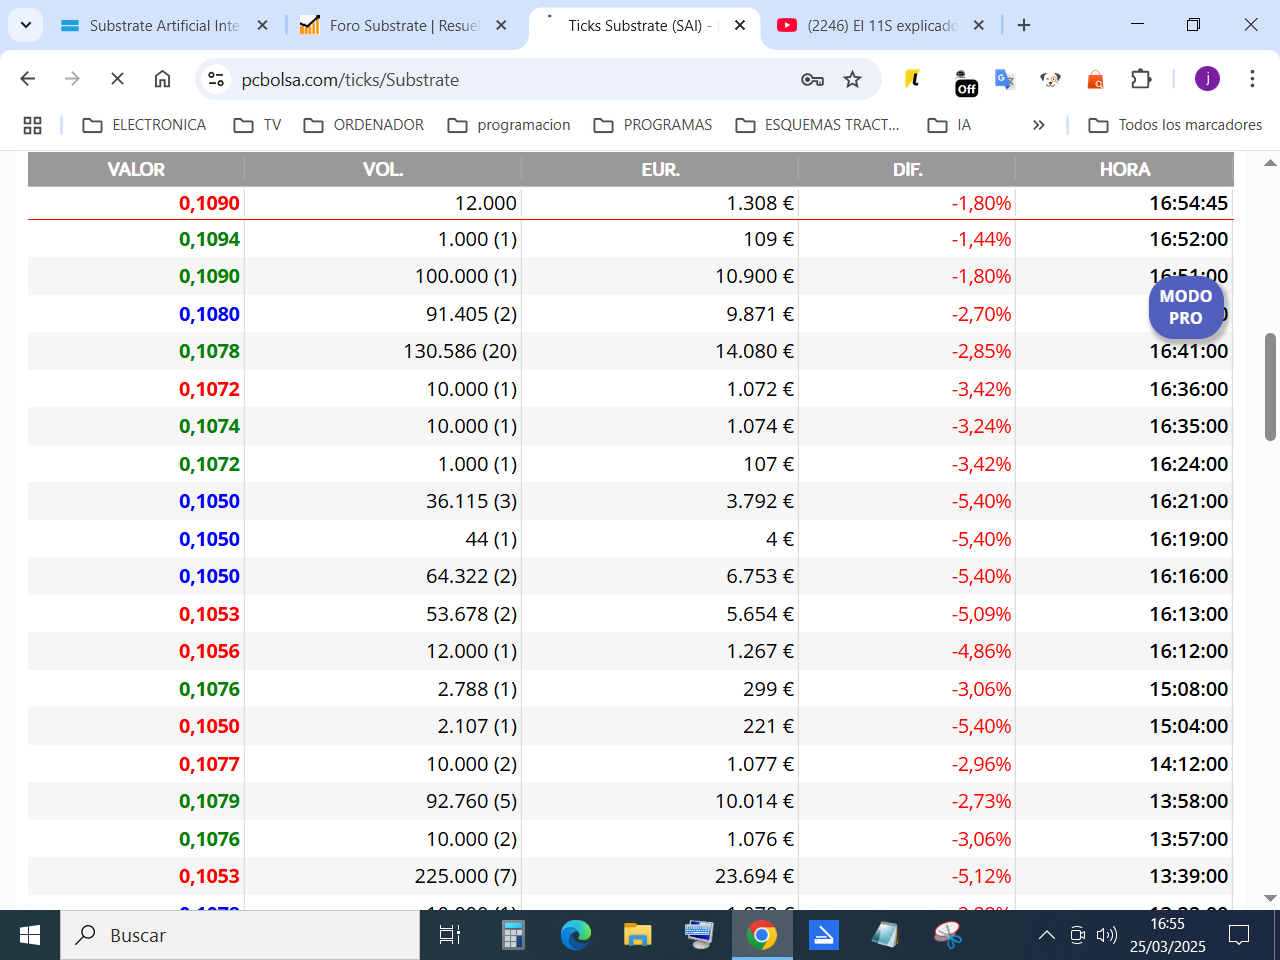Expand the tab search dropdown
Image resolution: width=1280 pixels, height=960 pixels.
[25, 25]
